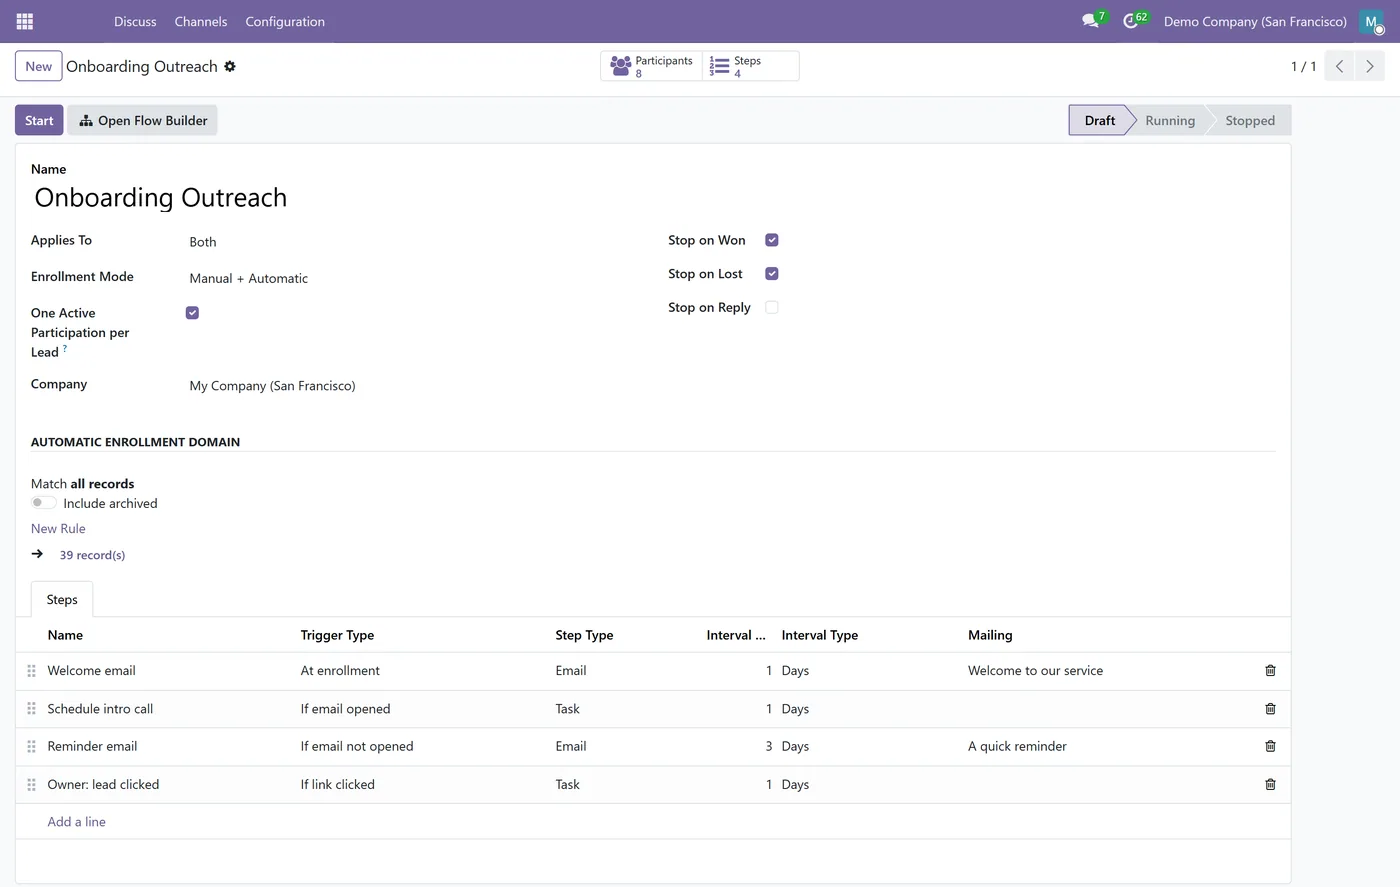Sort by the Mailing column header

(990, 635)
